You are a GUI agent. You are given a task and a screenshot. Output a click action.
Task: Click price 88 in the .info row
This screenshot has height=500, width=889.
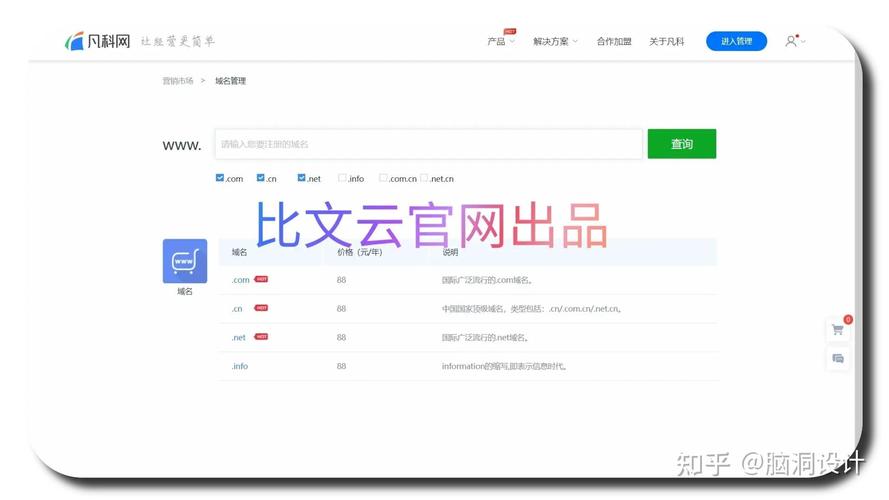pyautogui.click(x=341, y=366)
